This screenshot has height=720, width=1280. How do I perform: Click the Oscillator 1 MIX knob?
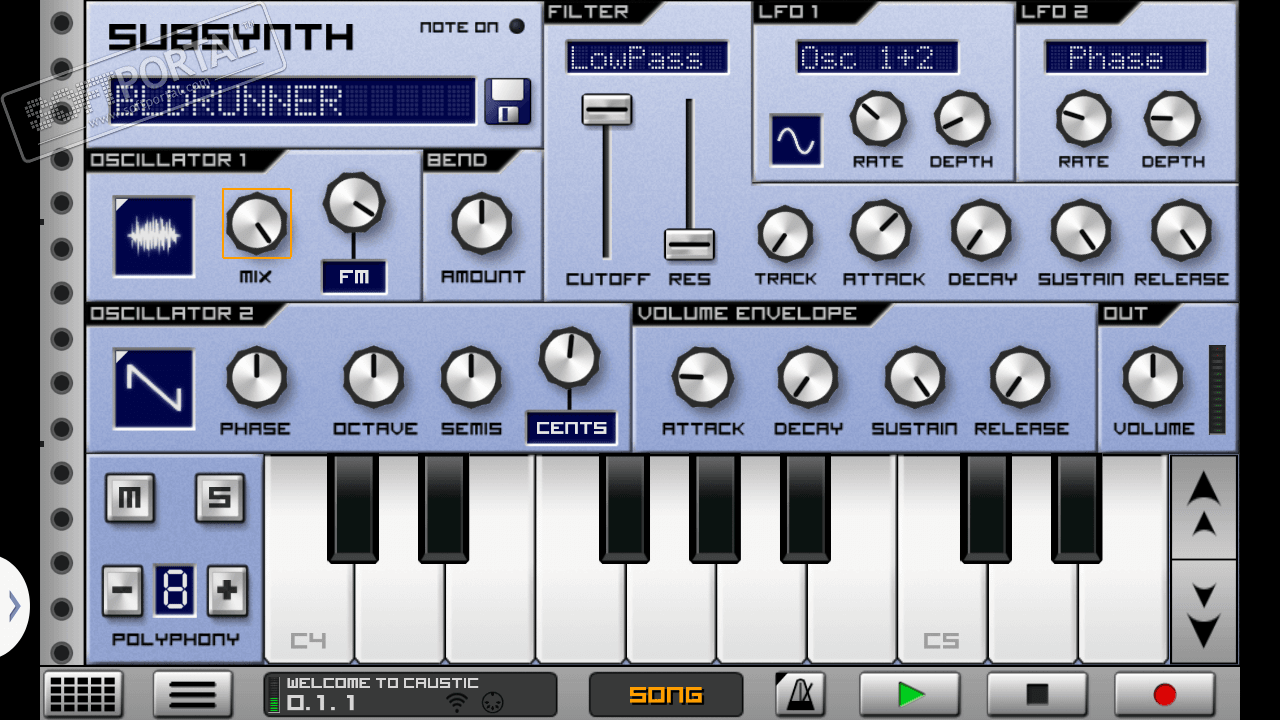pyautogui.click(x=256, y=223)
